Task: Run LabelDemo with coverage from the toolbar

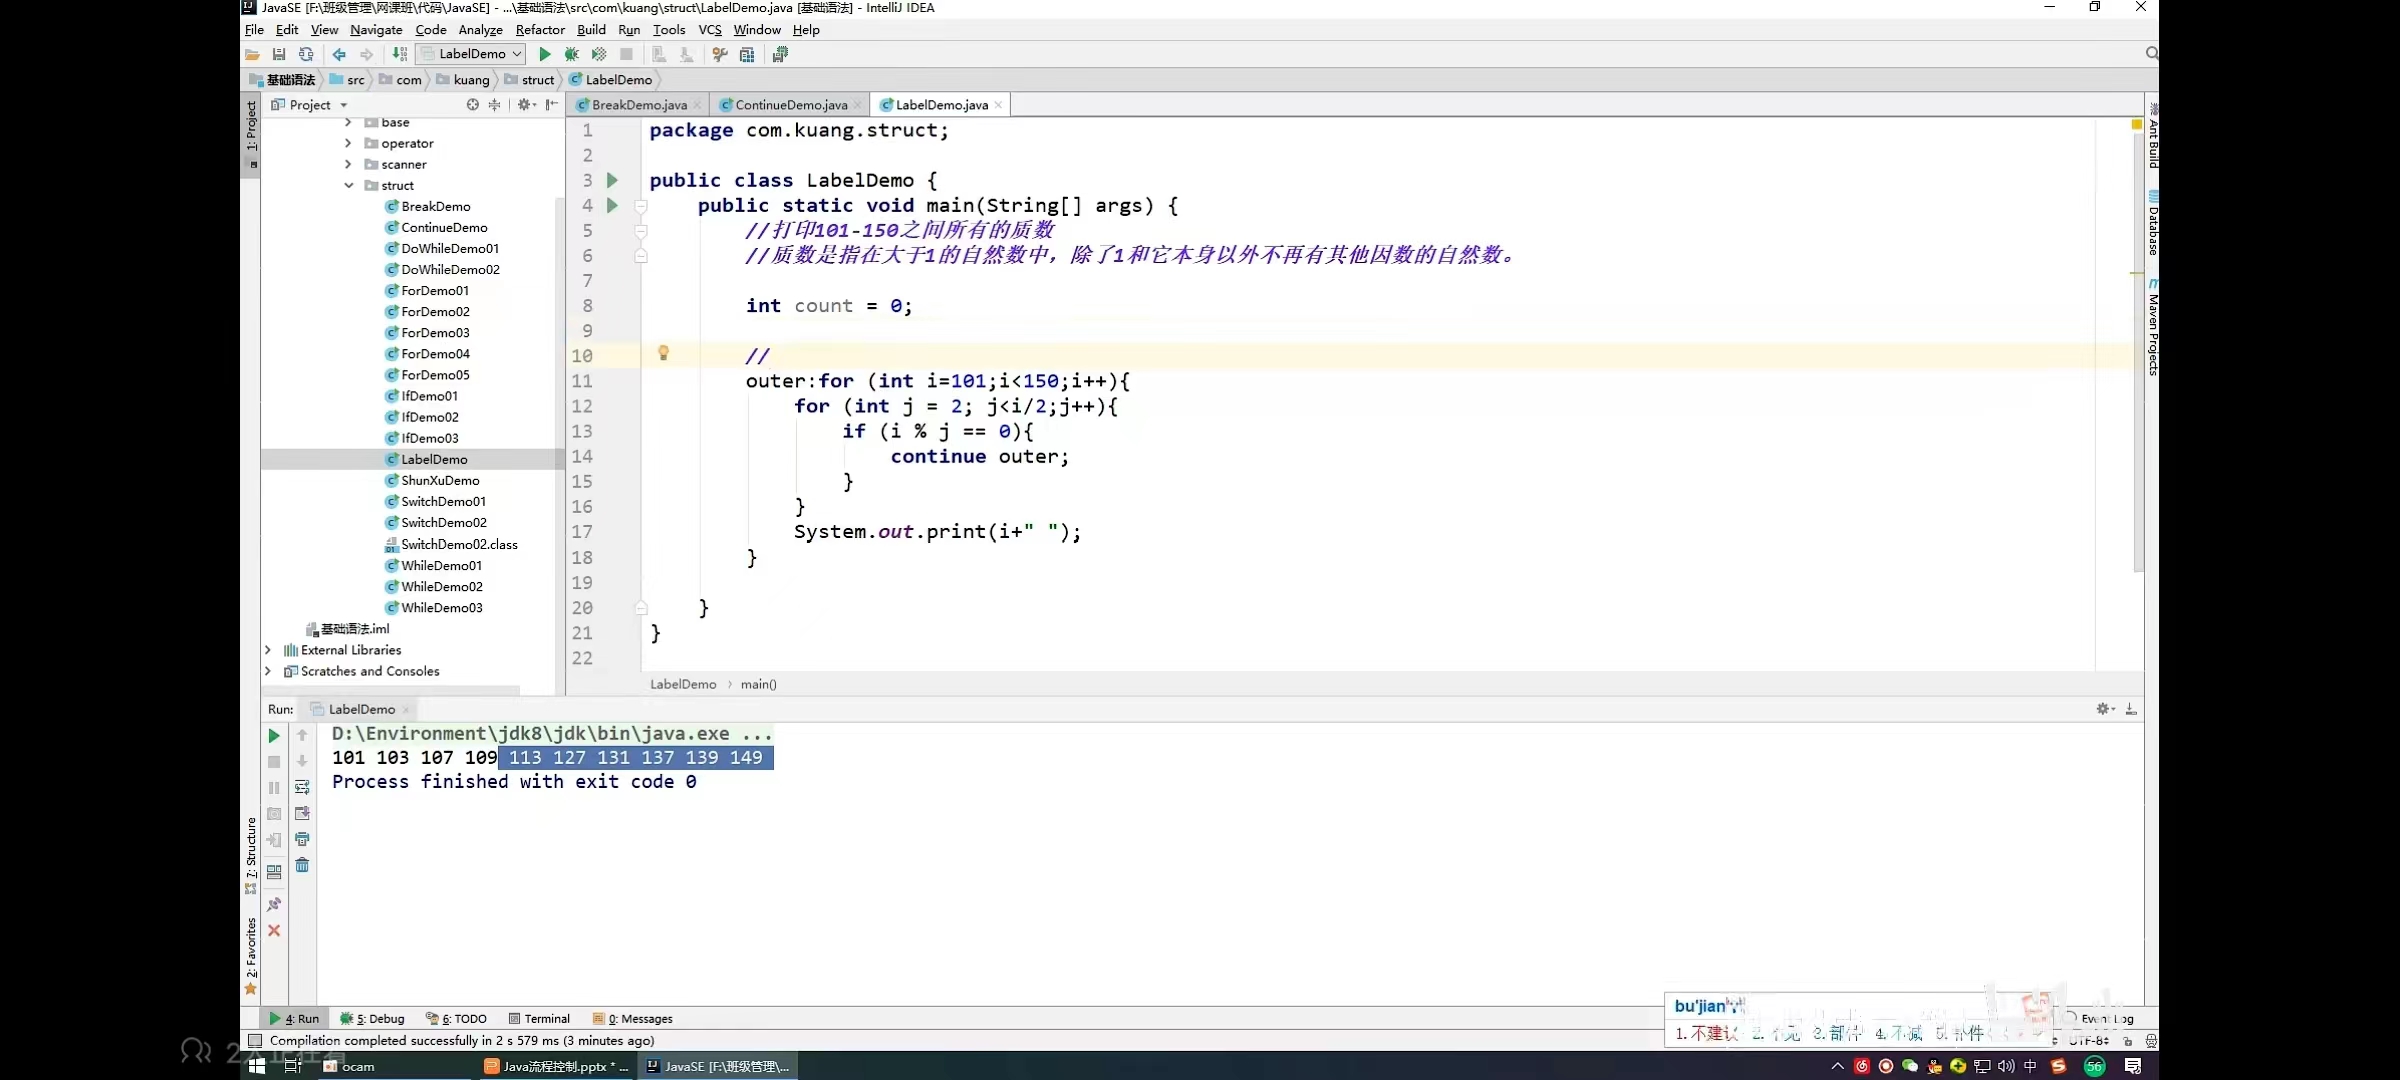Action: tap(599, 54)
